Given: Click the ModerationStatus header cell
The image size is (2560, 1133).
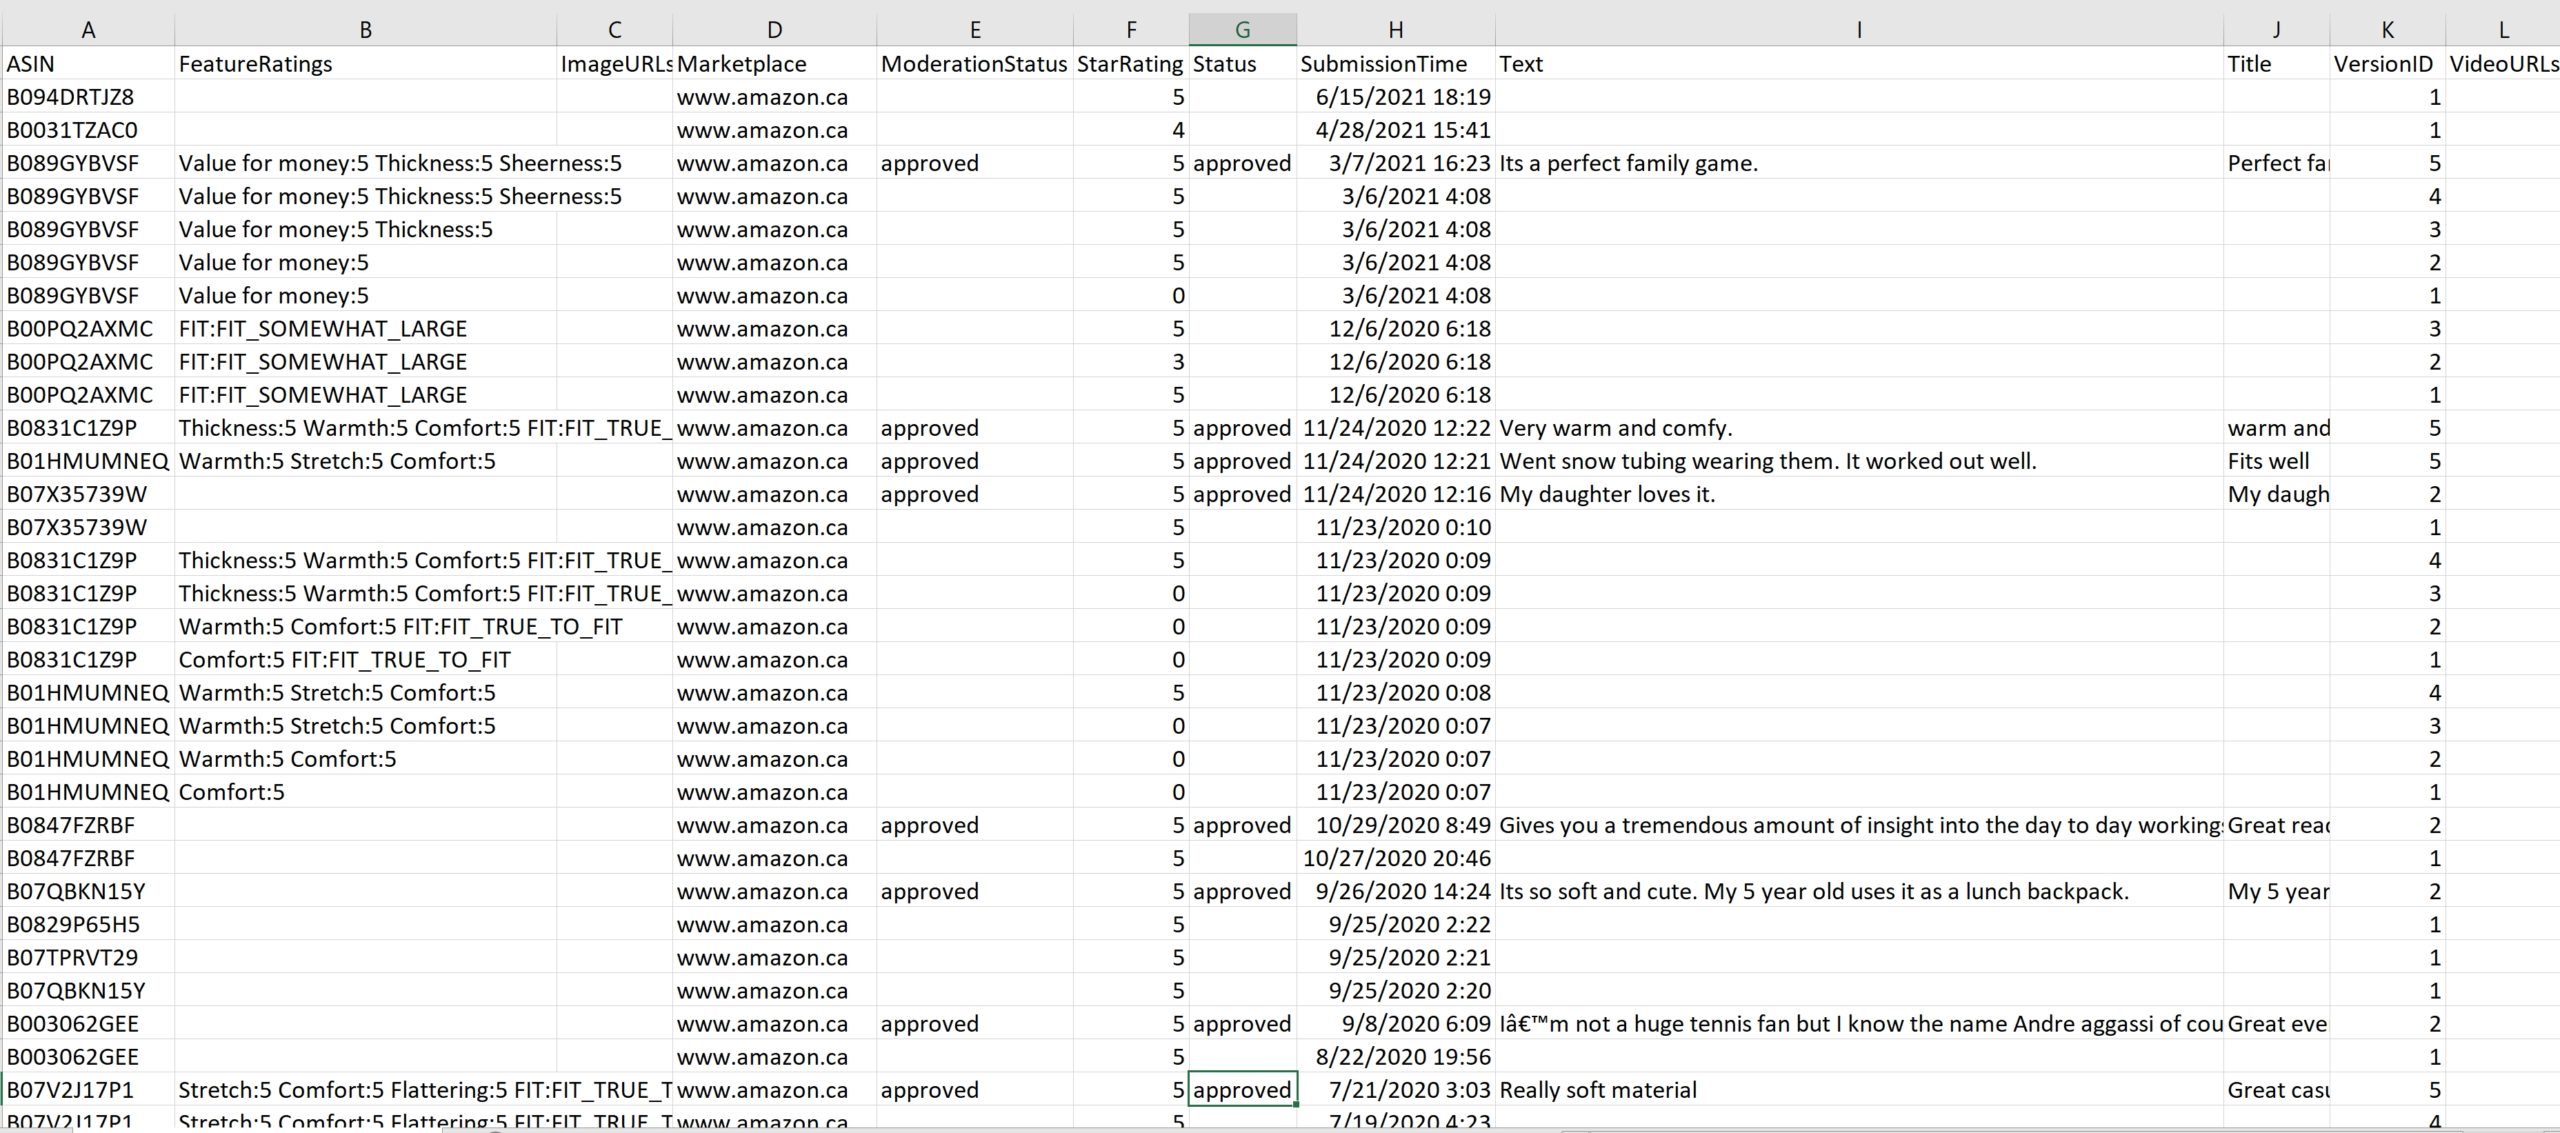Looking at the screenshot, I should tap(975, 64).
